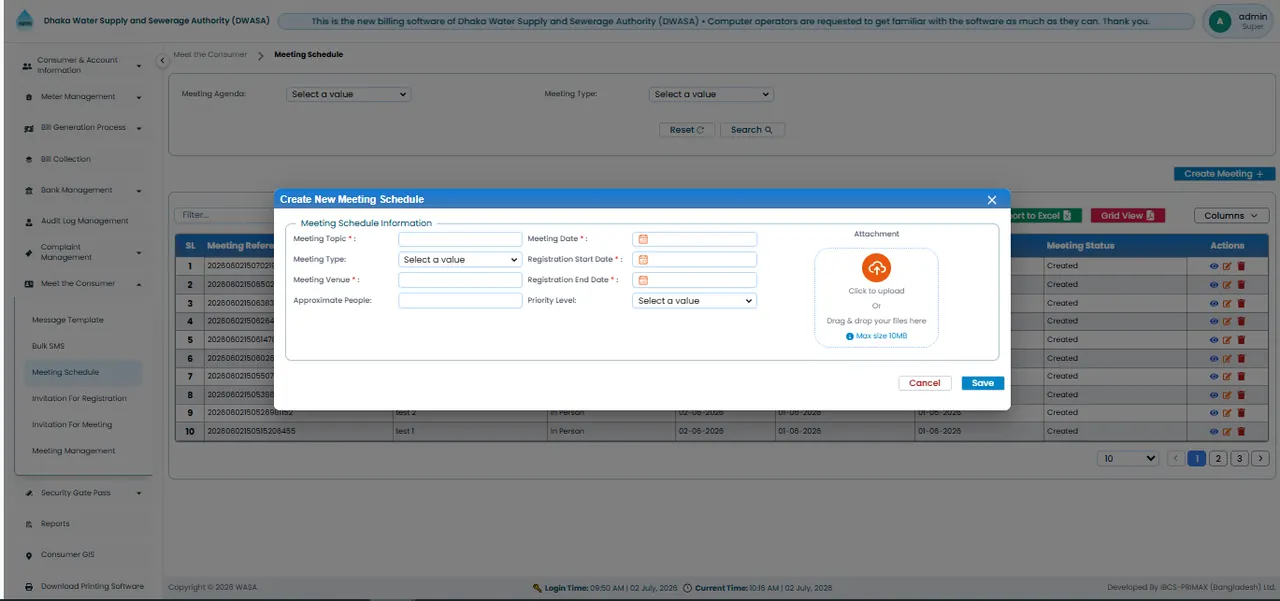Open the Meeting Management submenu item

[x=74, y=451]
